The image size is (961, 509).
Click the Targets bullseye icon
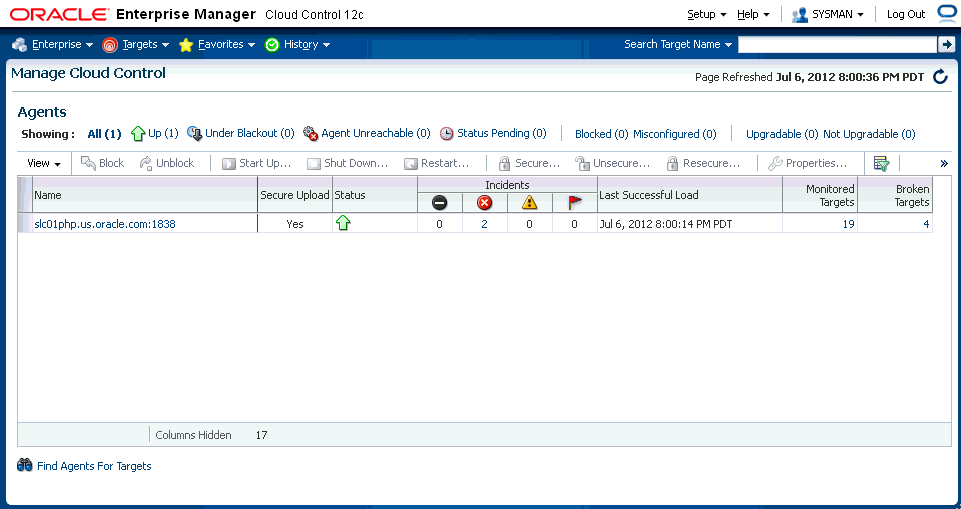pos(110,45)
